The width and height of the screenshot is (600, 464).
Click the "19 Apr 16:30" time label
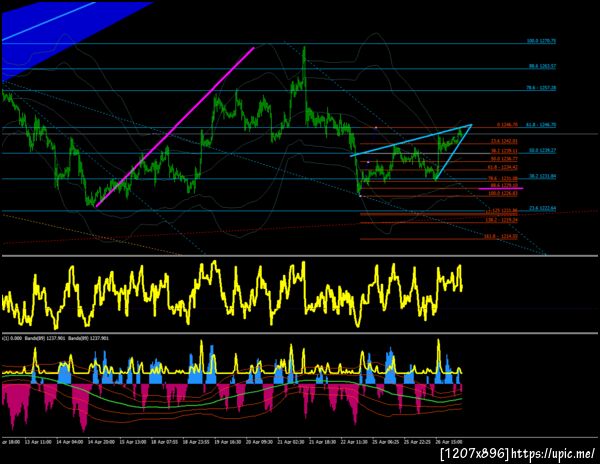click(x=228, y=442)
